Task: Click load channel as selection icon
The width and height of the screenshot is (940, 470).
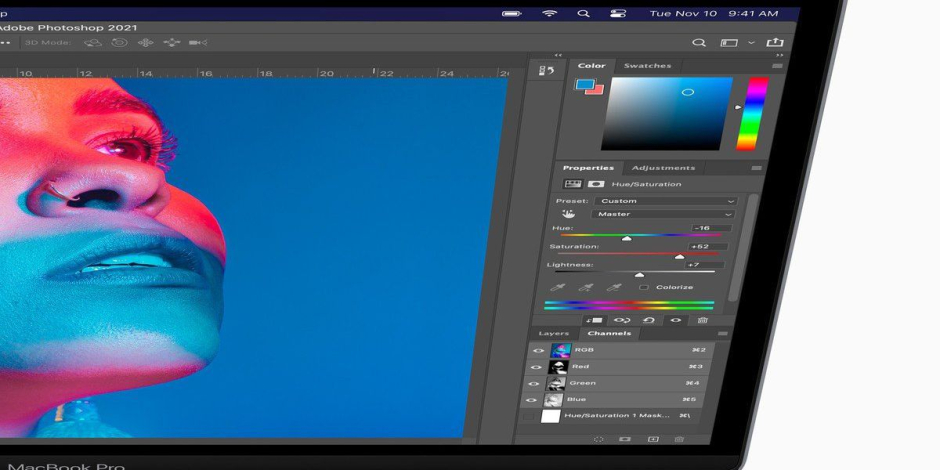Action: point(599,439)
